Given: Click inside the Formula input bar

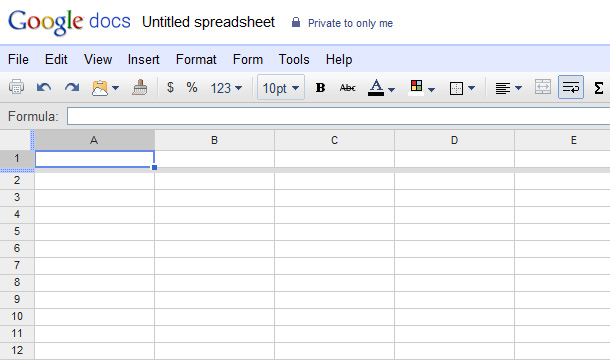Looking at the screenshot, I should (x=338, y=116).
